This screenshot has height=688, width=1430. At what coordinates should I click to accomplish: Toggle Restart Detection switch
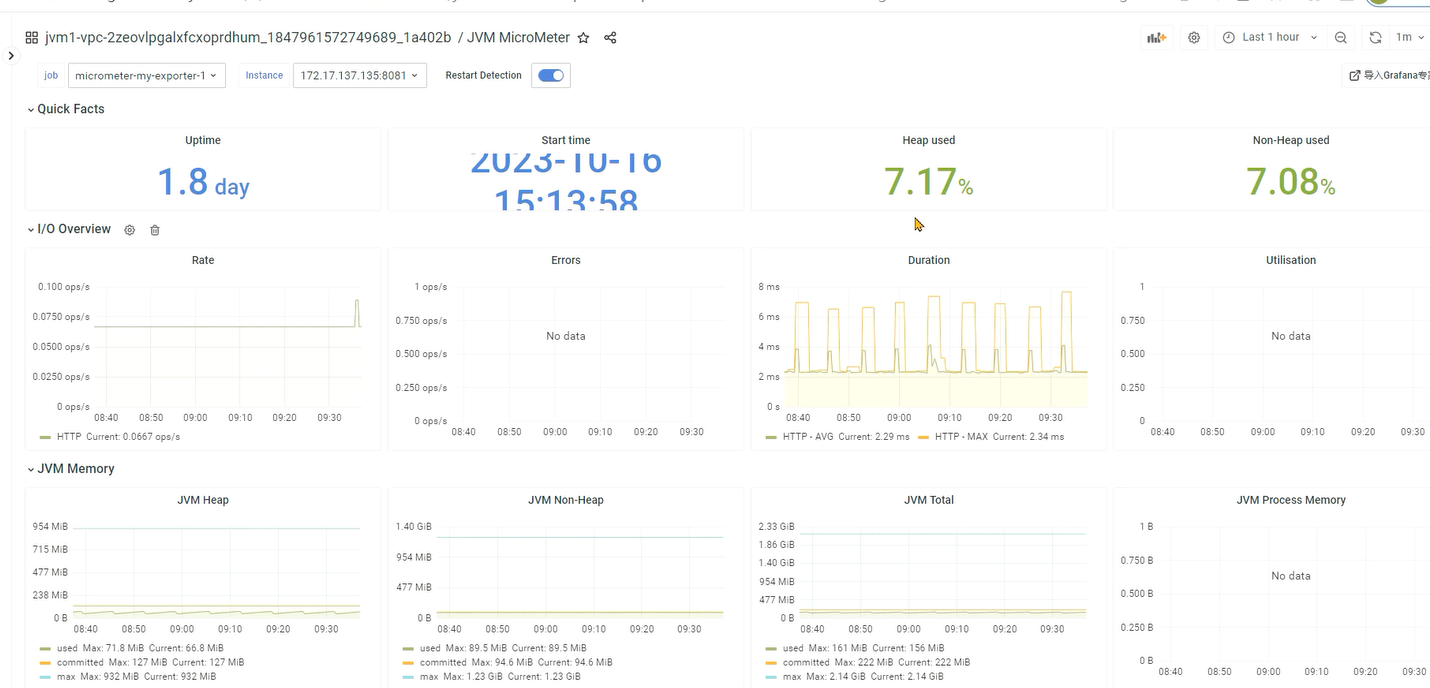(551, 76)
